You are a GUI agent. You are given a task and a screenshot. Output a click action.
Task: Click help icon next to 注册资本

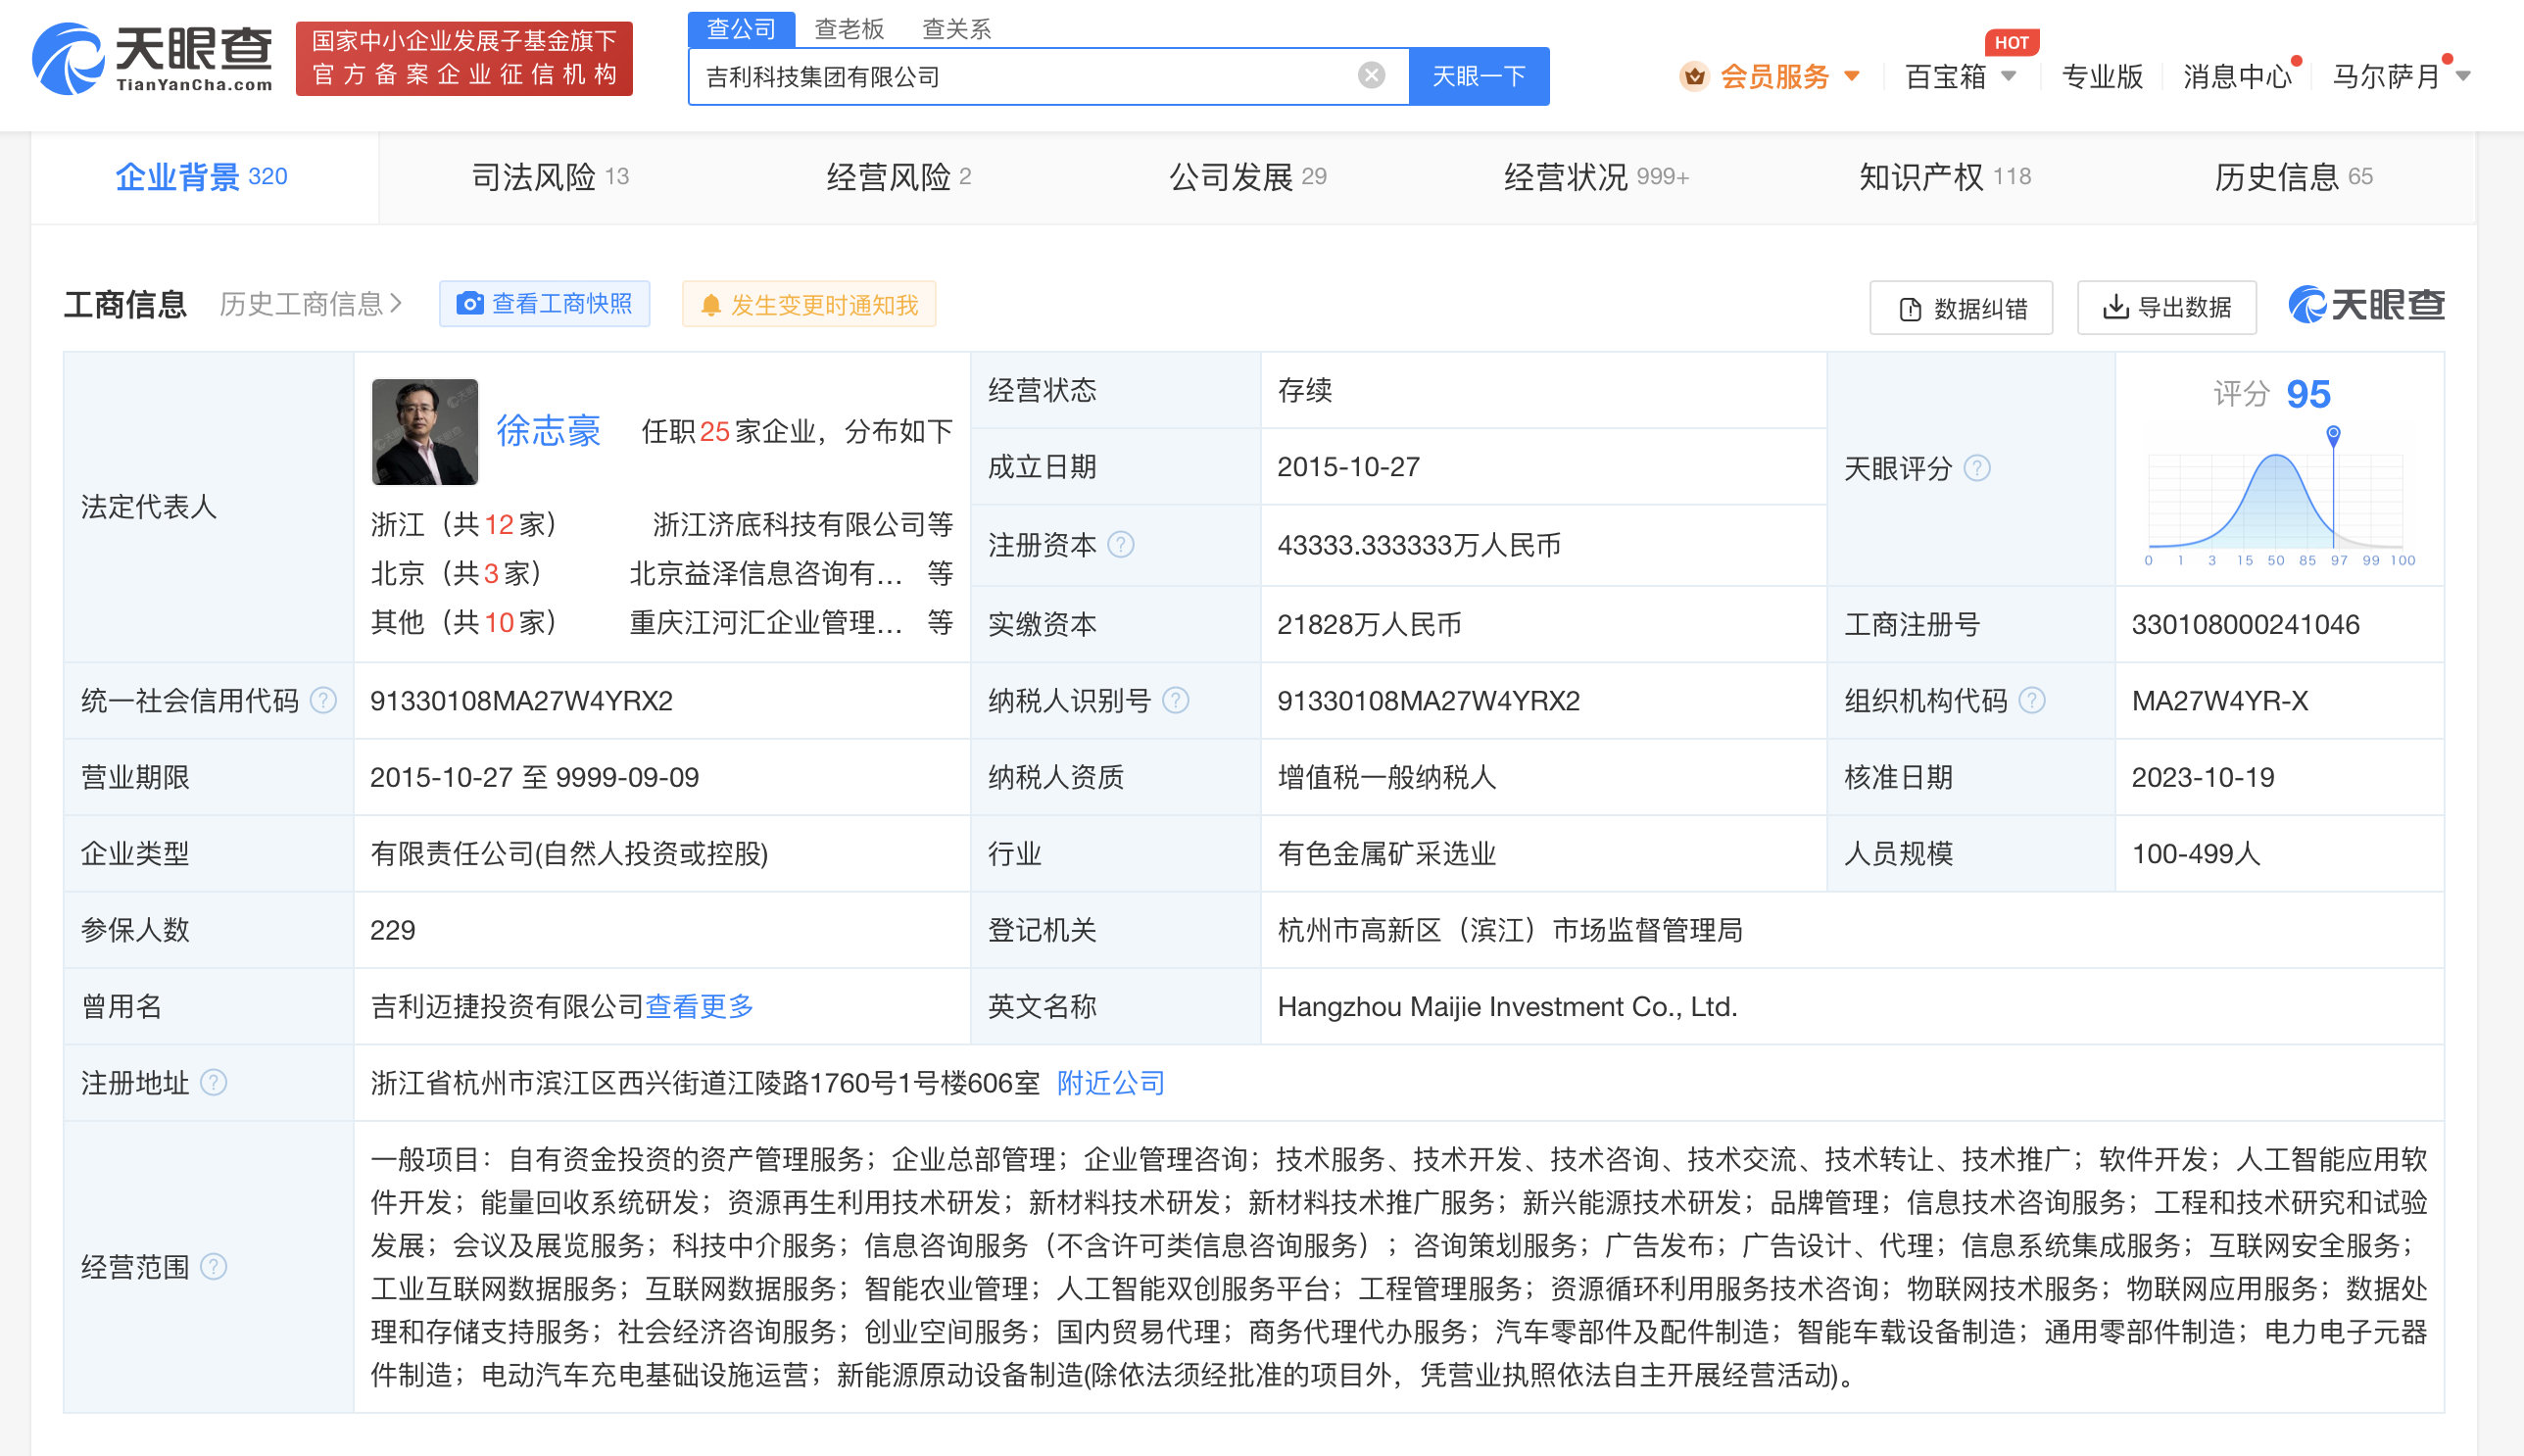click(1121, 544)
